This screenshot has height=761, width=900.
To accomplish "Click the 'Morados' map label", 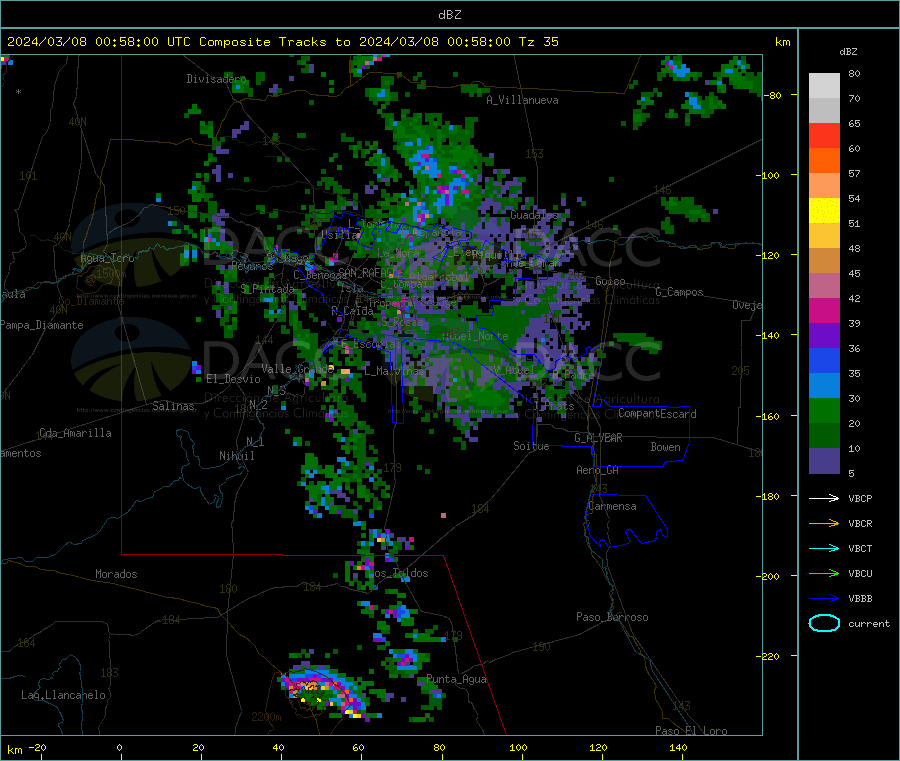I will pos(116,574).
